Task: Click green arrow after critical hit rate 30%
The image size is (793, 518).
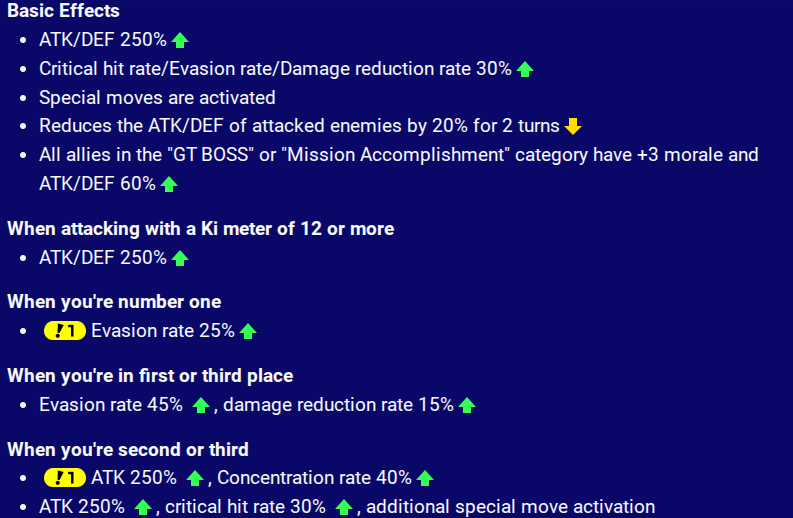Action: pos(344,507)
